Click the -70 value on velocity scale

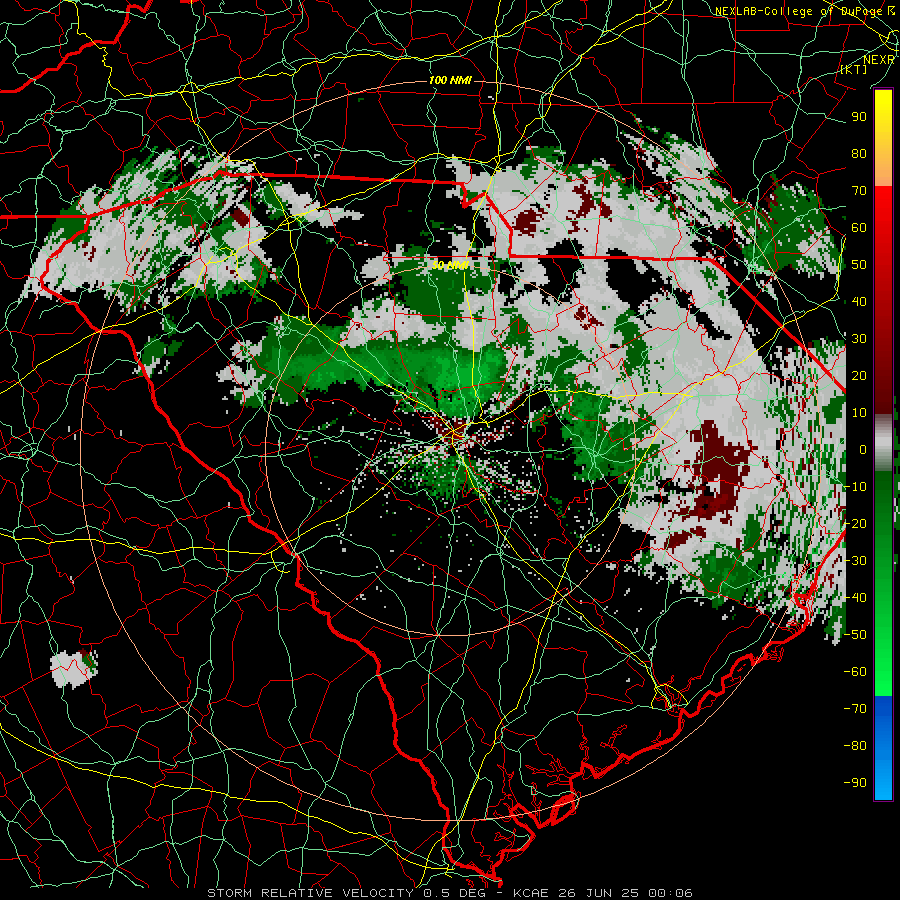click(855, 709)
